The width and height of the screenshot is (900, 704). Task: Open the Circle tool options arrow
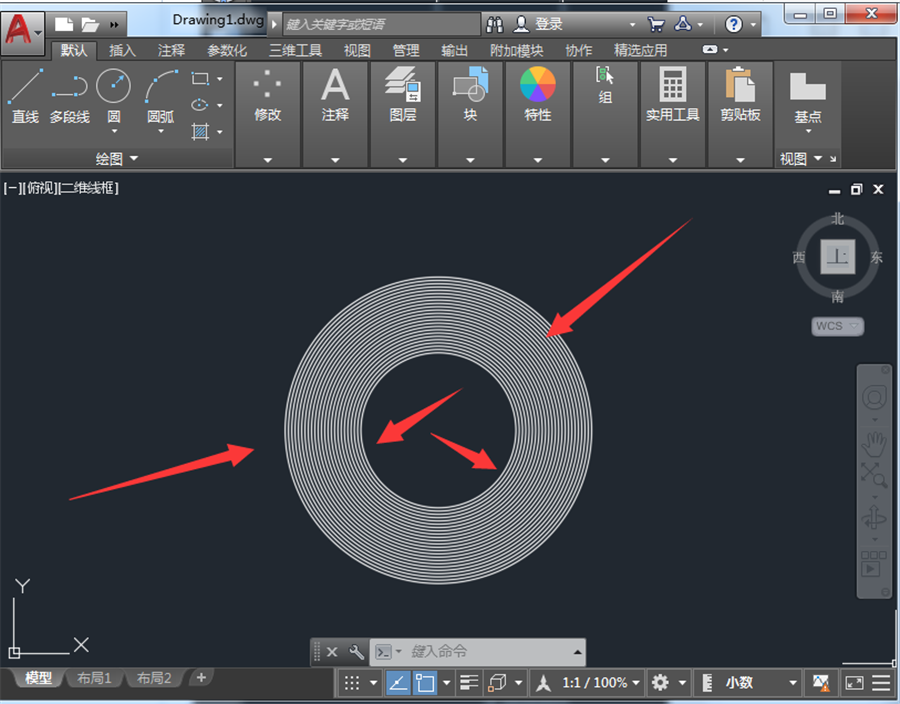click(114, 131)
